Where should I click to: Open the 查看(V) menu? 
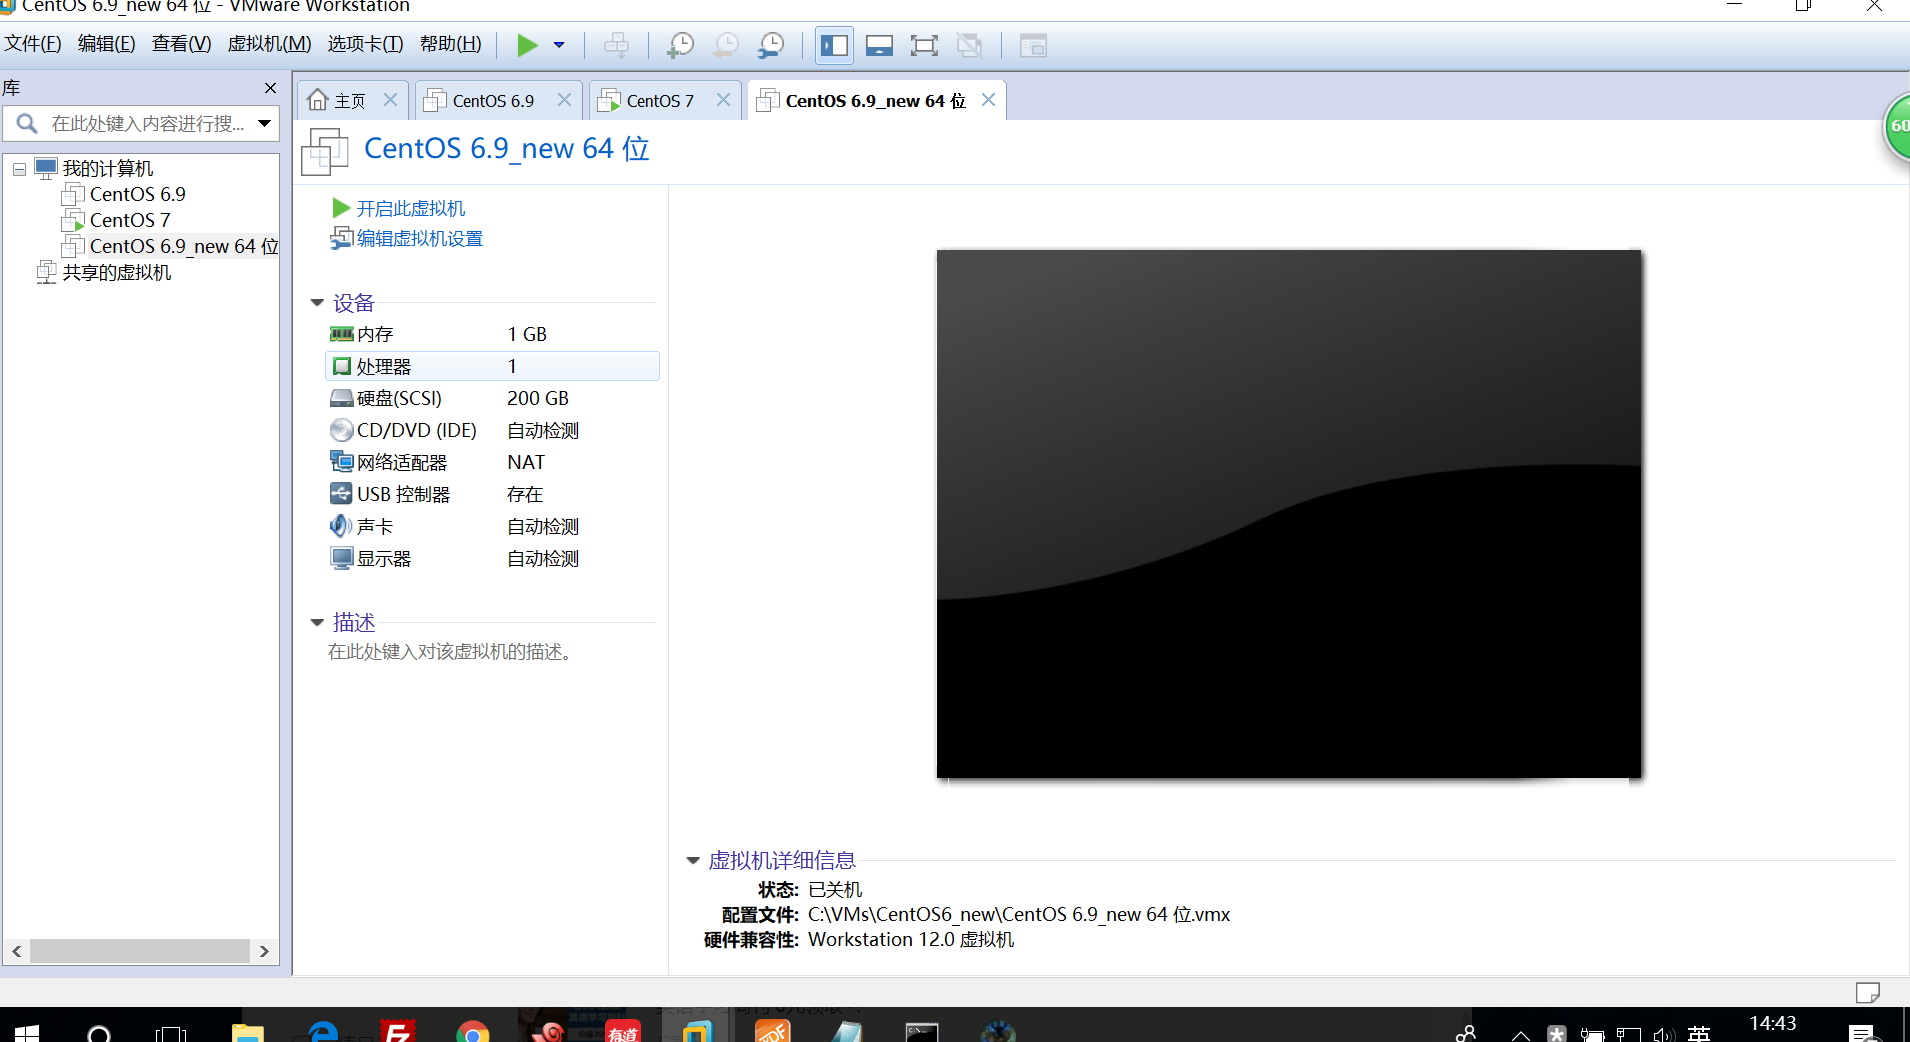pyautogui.click(x=181, y=44)
